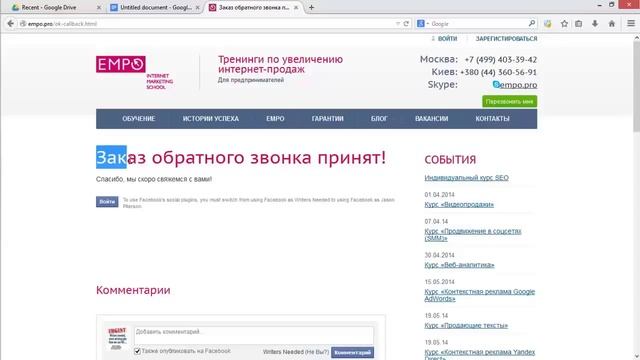Click the Комментарий submit button

pos(352,353)
